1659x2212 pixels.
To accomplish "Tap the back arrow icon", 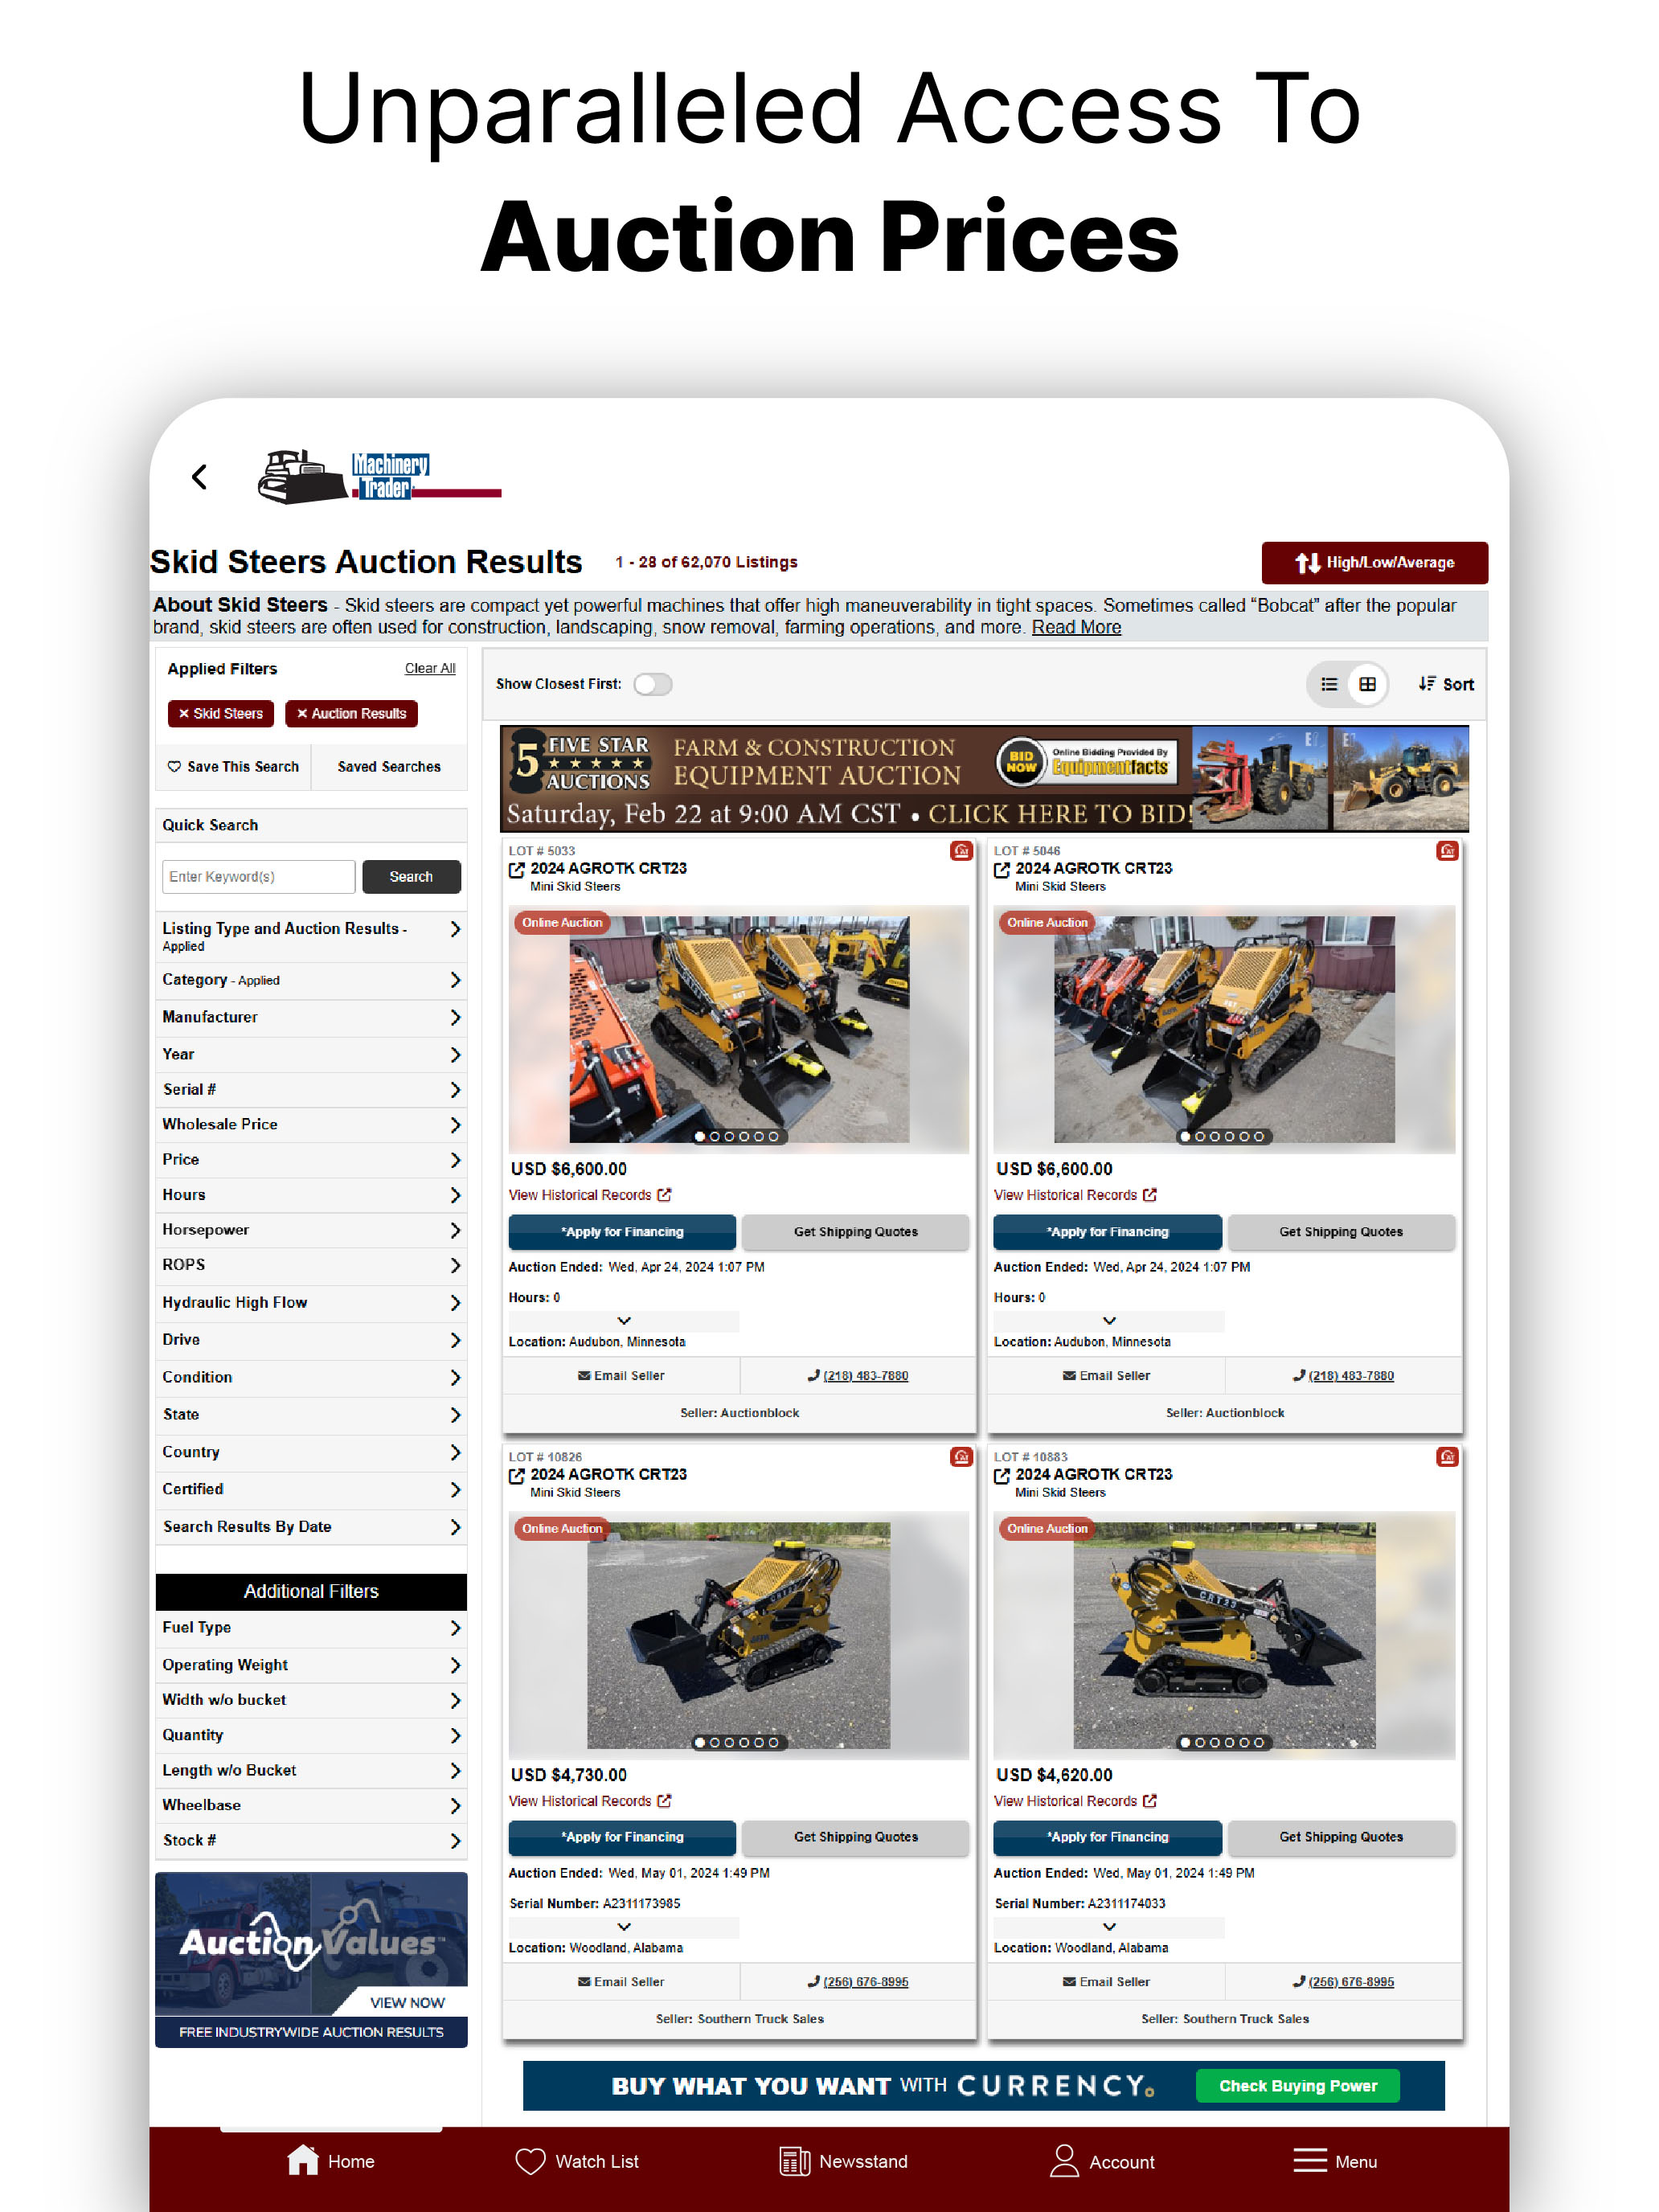I will pos(200,477).
